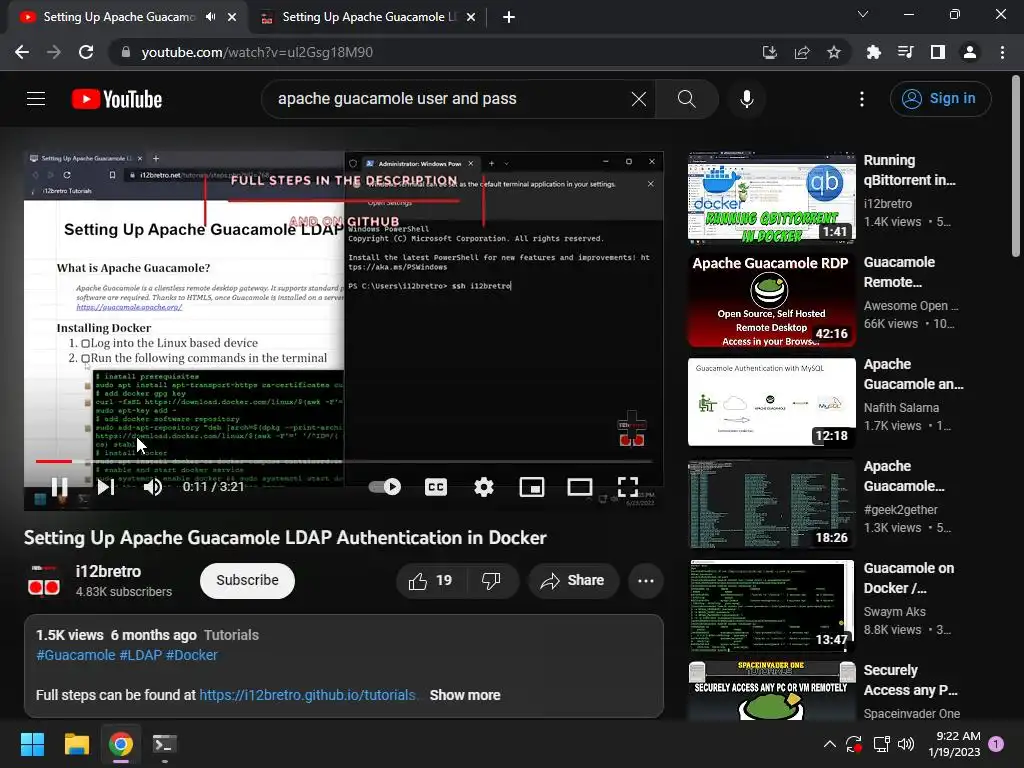Screen dimensions: 1024x768
Task: Open the i12bretro channel name link
Action: 108,571
